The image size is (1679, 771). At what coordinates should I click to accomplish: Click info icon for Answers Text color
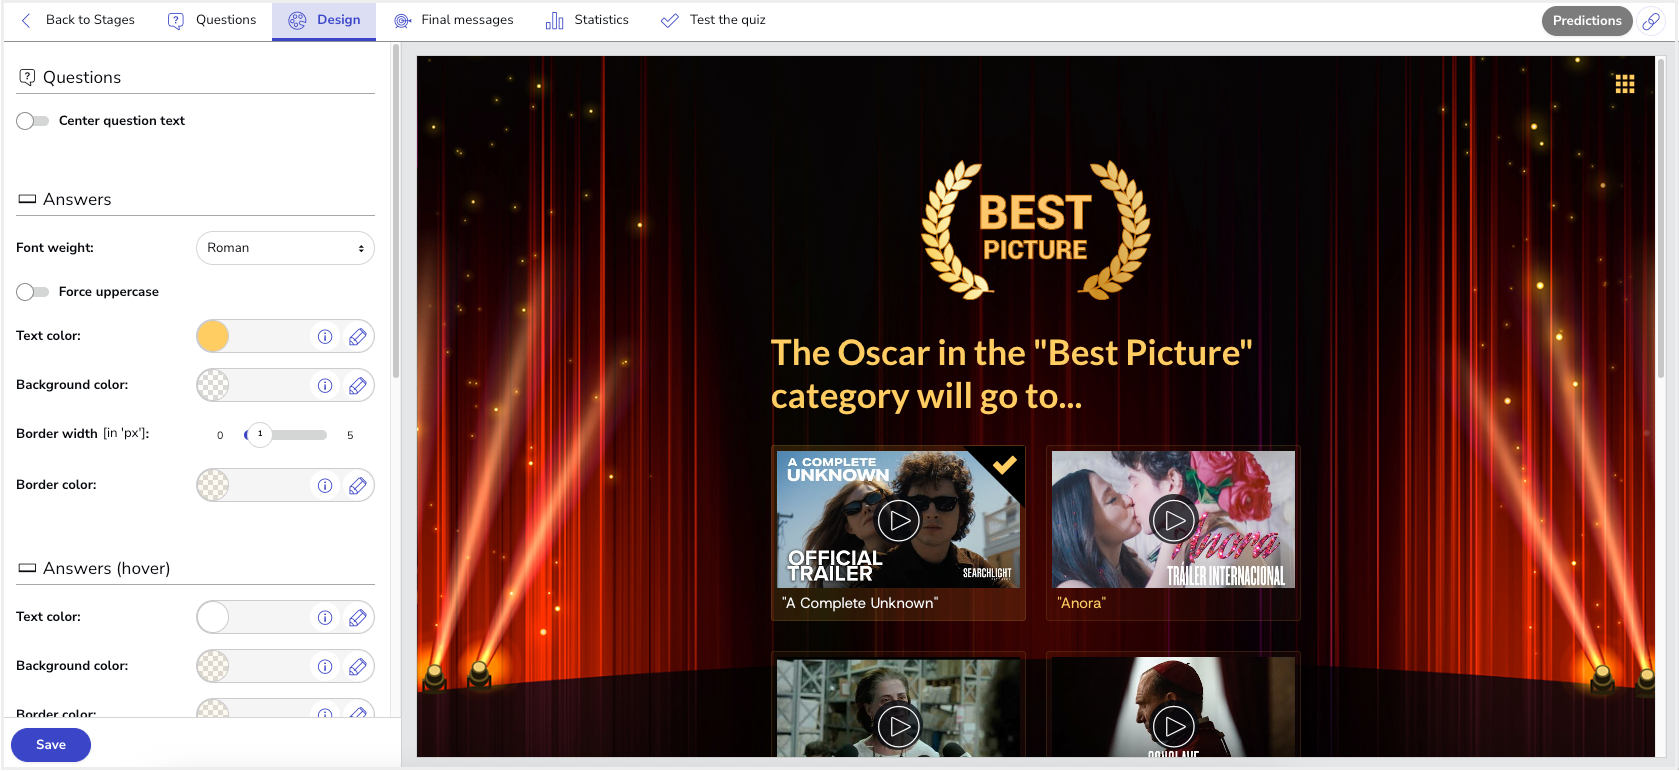[325, 337]
